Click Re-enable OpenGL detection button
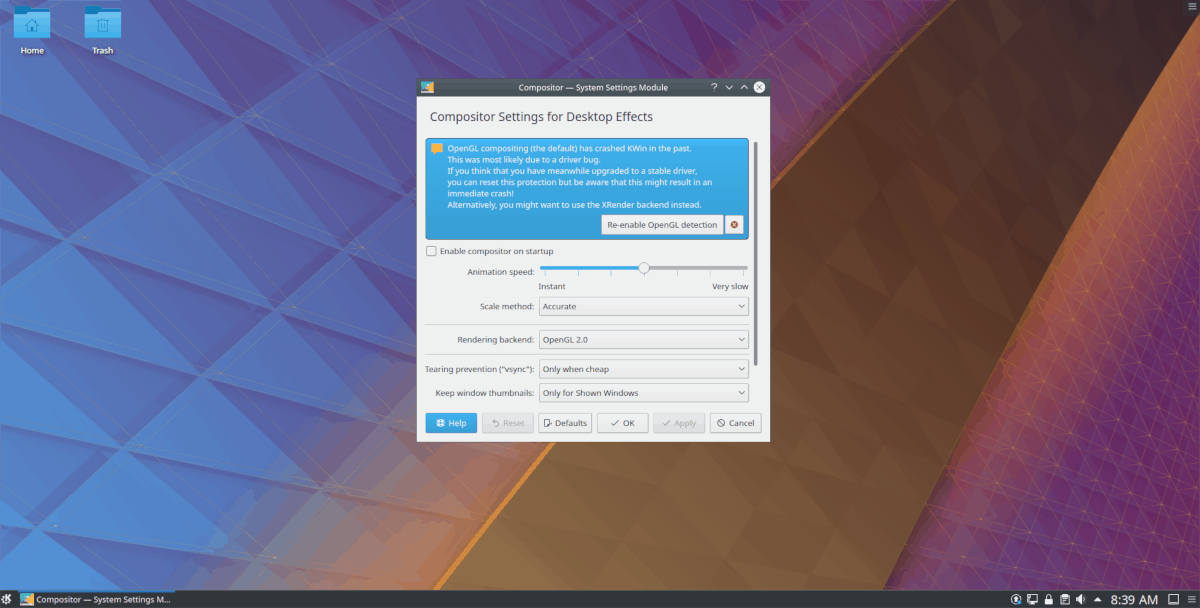This screenshot has width=1200, height=608. pos(662,225)
